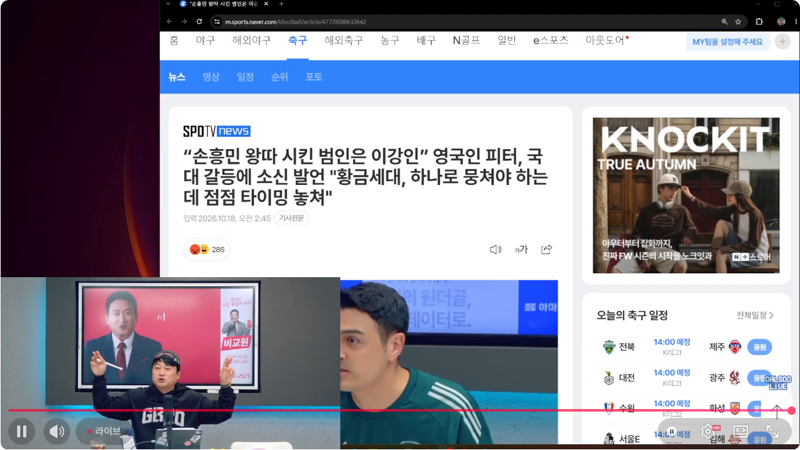800x450 pixels.
Task: Switch to the 순위 tab
Action: 280,77
